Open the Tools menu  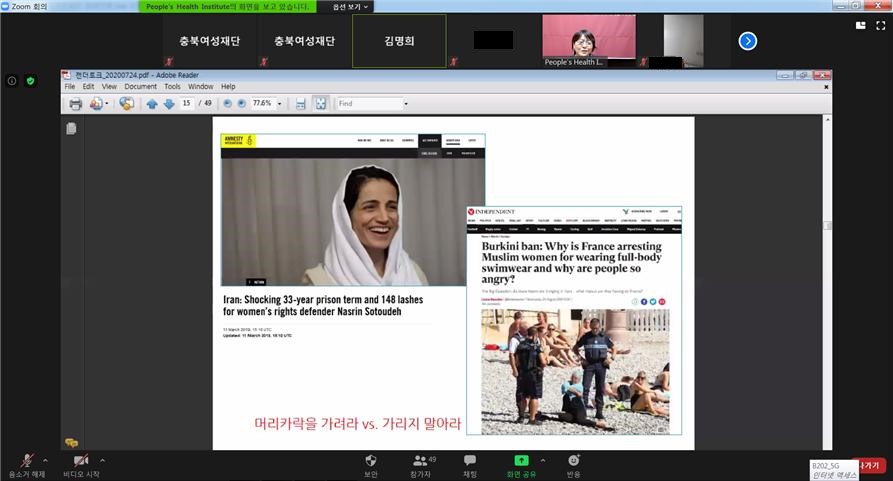(172, 87)
